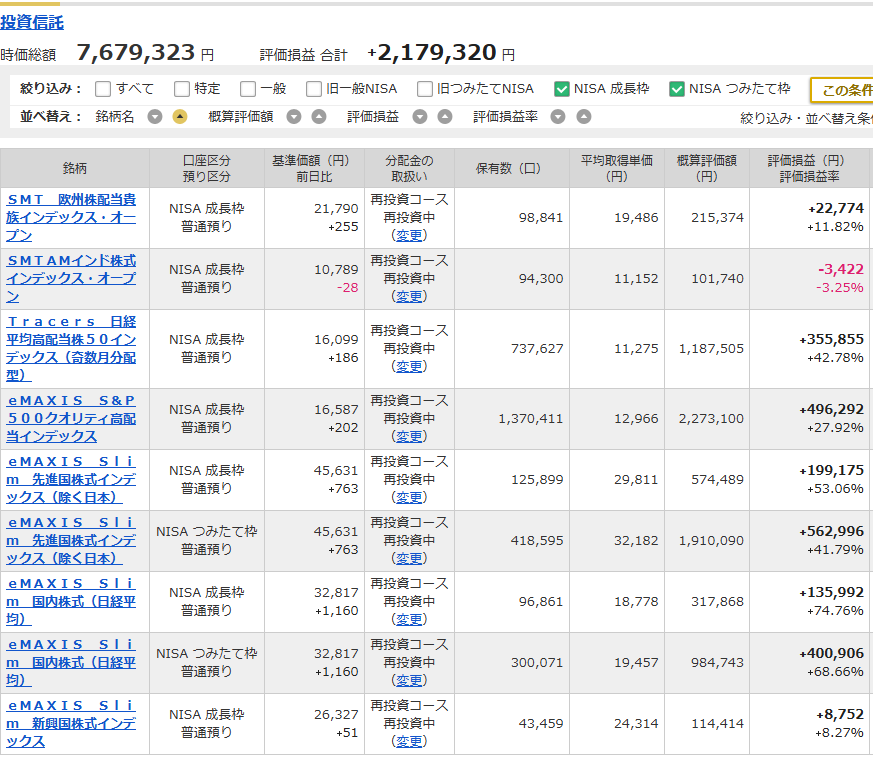Sort 銘柄名 ascending with highlighted up arrow
Screen dimensions: 873x759
[180, 117]
